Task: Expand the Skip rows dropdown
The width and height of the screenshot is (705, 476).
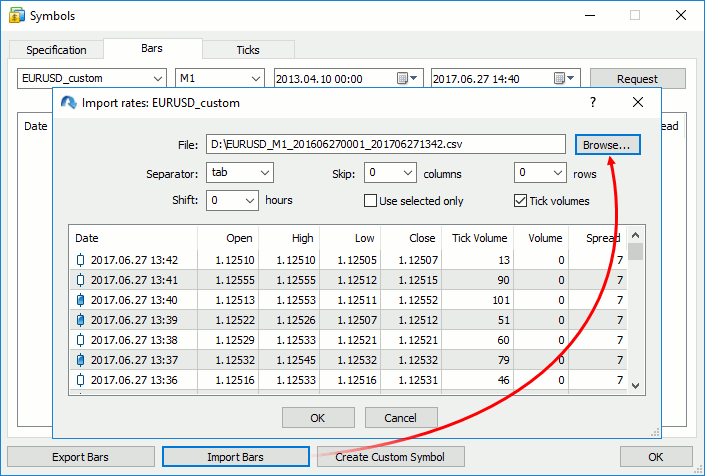Action: 541,173
